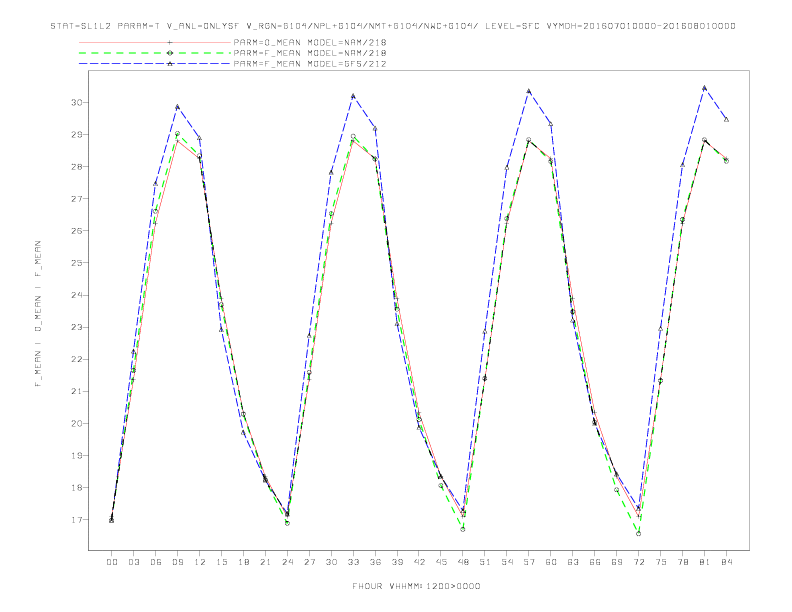
Task: Click the x-axis forecast hour label 81
Action: pos(705,562)
